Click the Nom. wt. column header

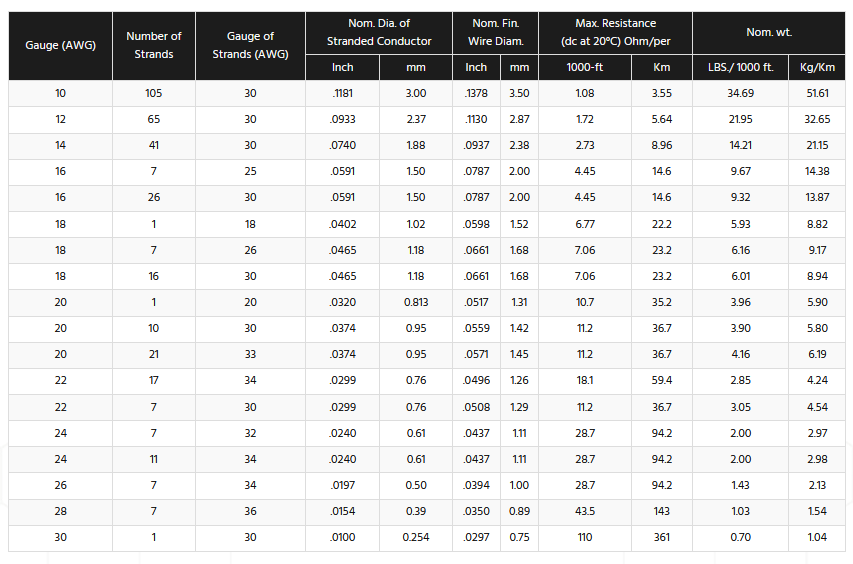[768, 32]
